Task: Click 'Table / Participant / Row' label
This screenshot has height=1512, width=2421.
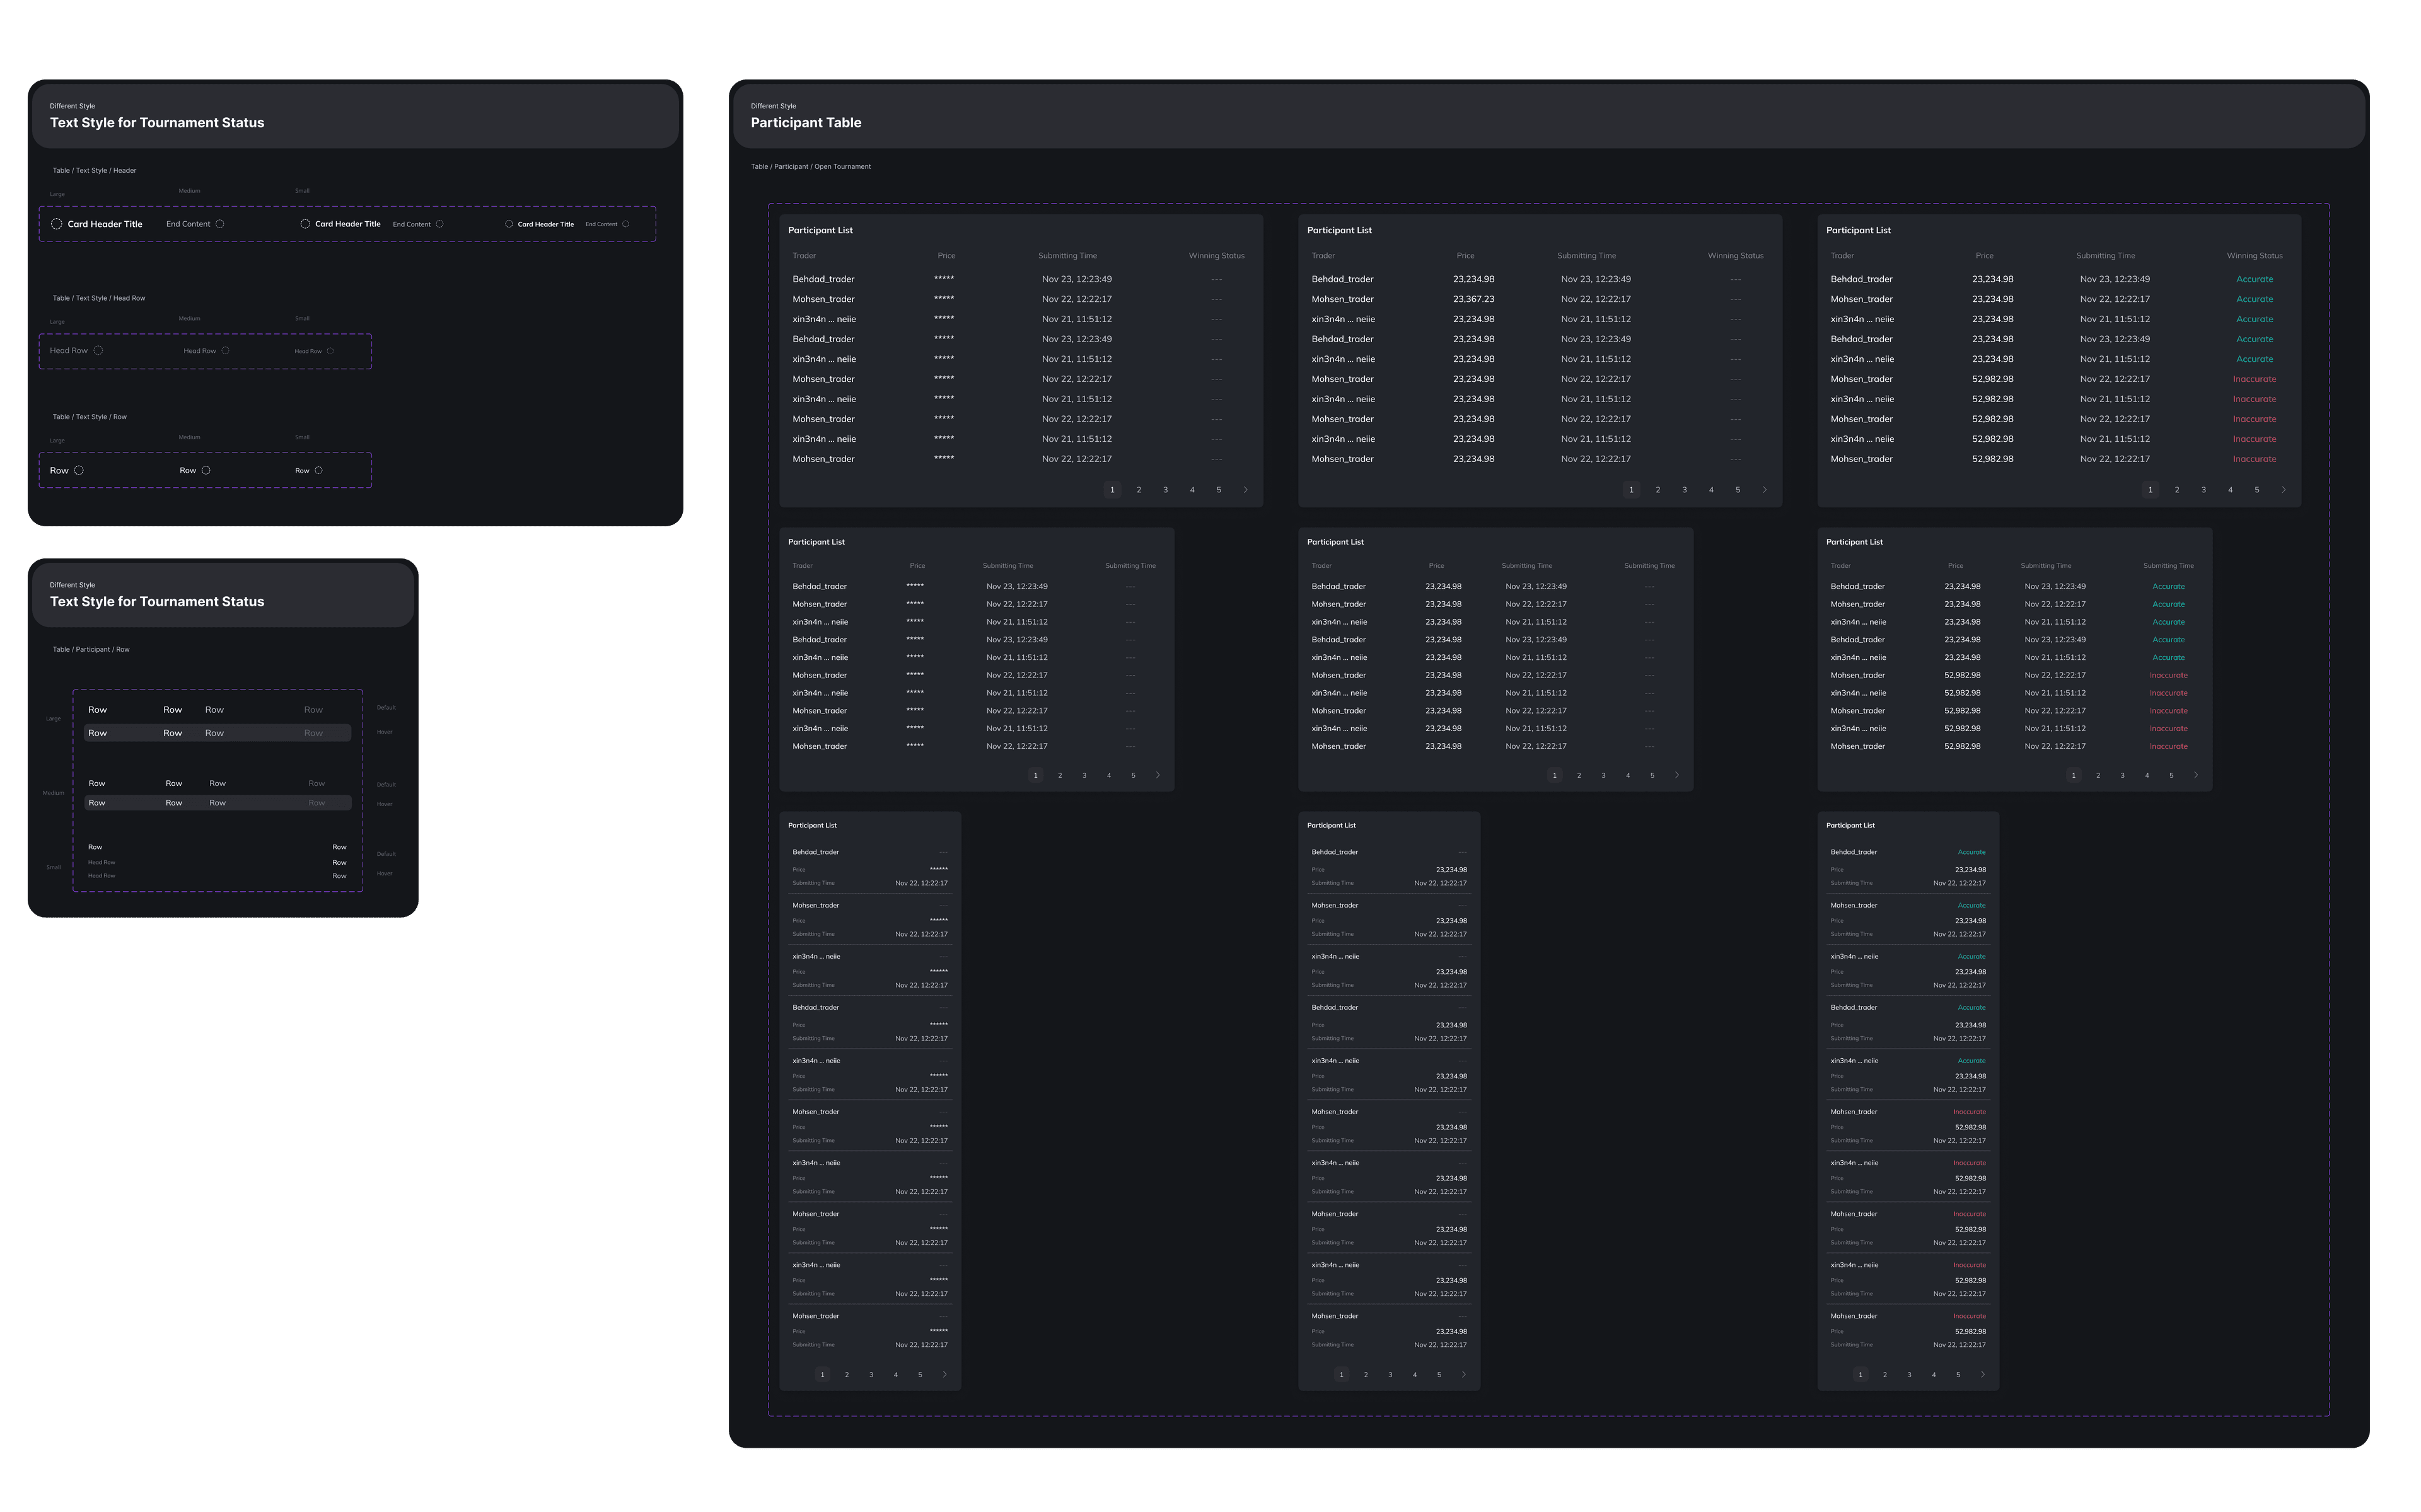Action: click(91, 649)
